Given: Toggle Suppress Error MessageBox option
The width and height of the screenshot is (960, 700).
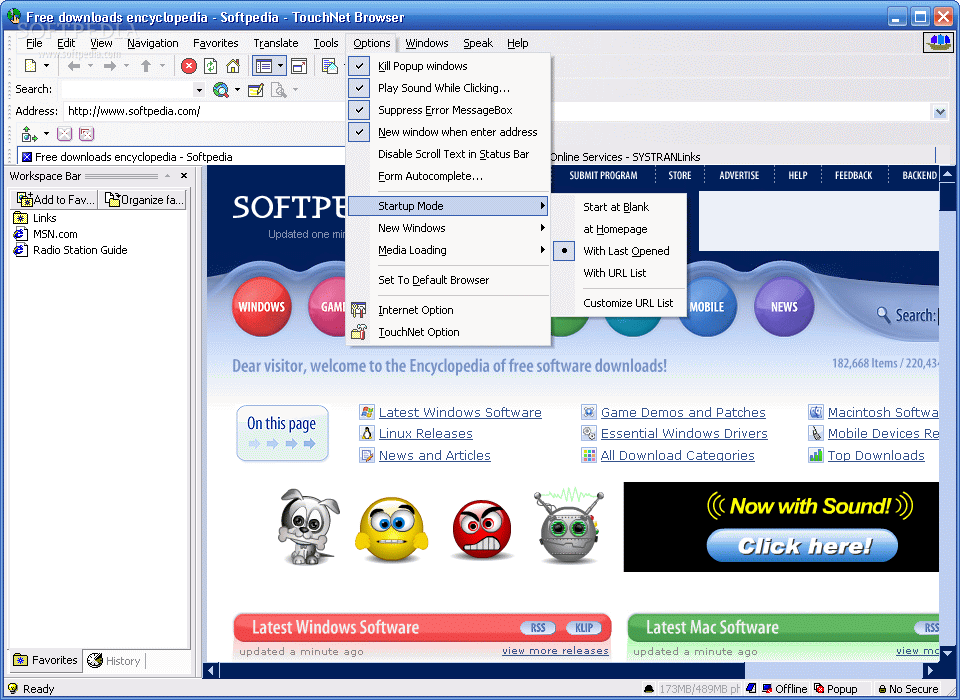Looking at the screenshot, I should pyautogui.click(x=449, y=110).
